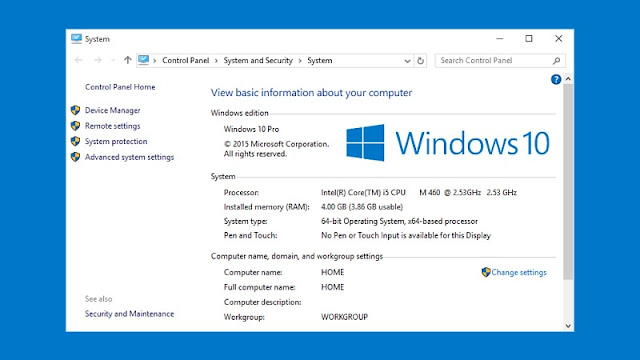
Task: Click System breadcrumb segment
Action: 320,60
